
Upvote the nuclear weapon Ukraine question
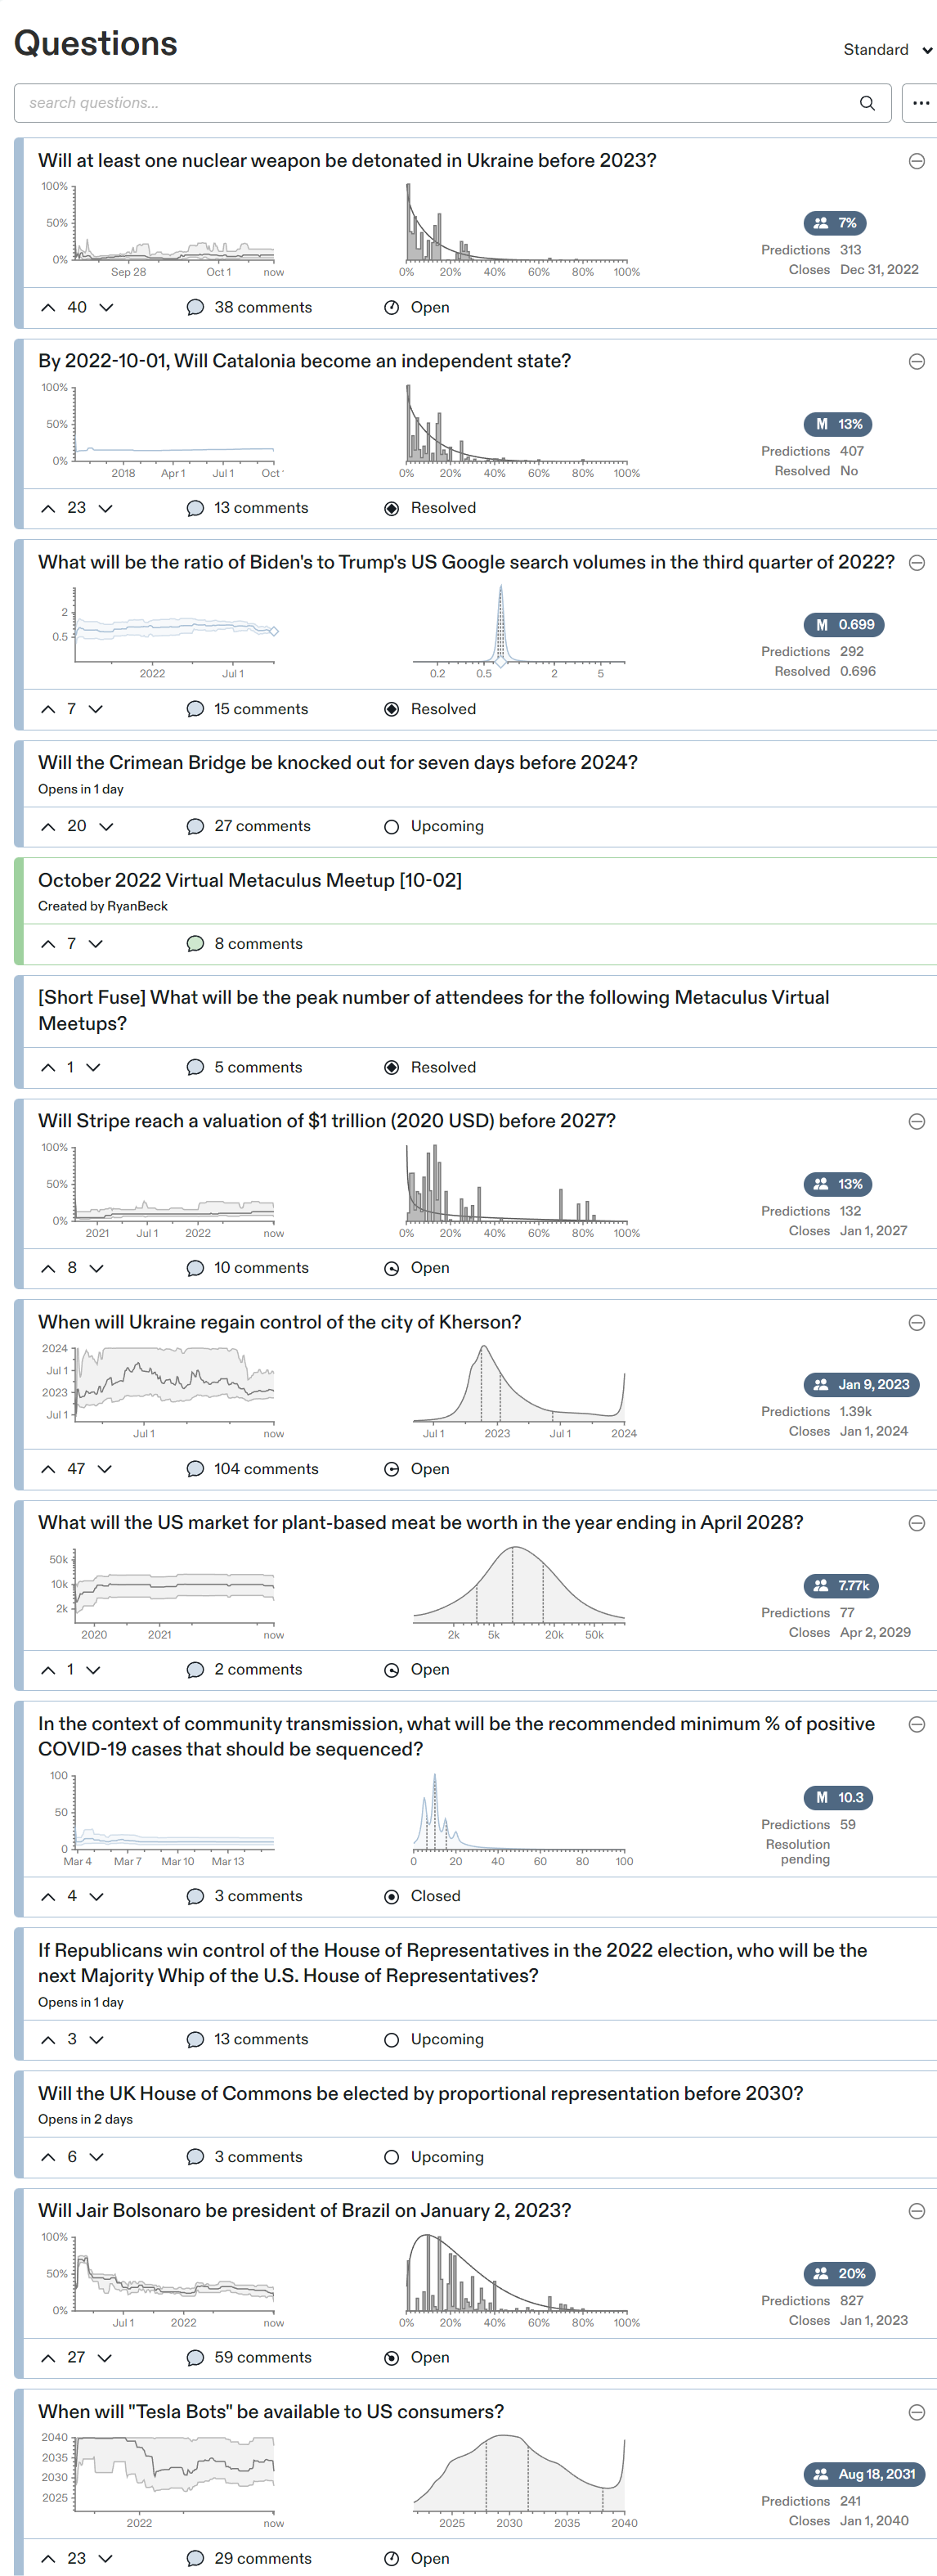48,308
